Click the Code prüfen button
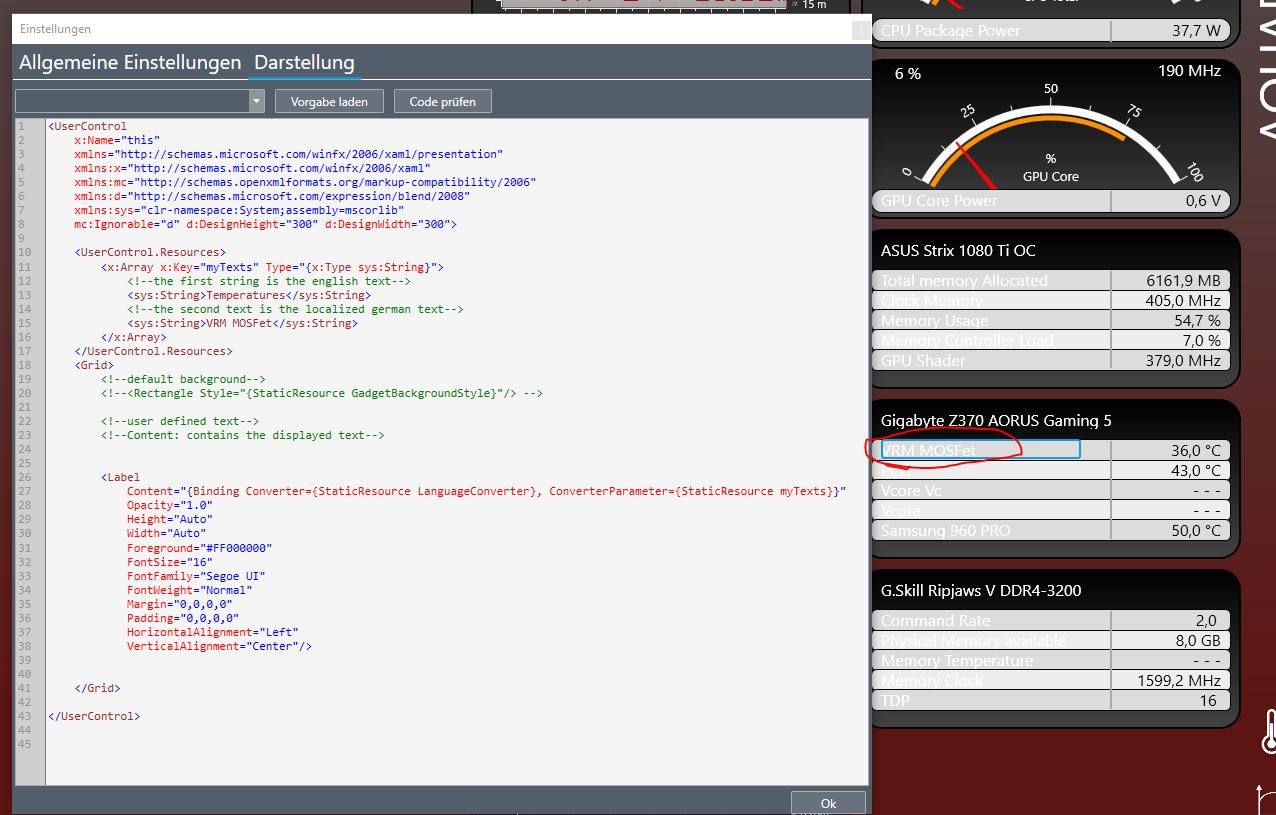 coord(443,101)
